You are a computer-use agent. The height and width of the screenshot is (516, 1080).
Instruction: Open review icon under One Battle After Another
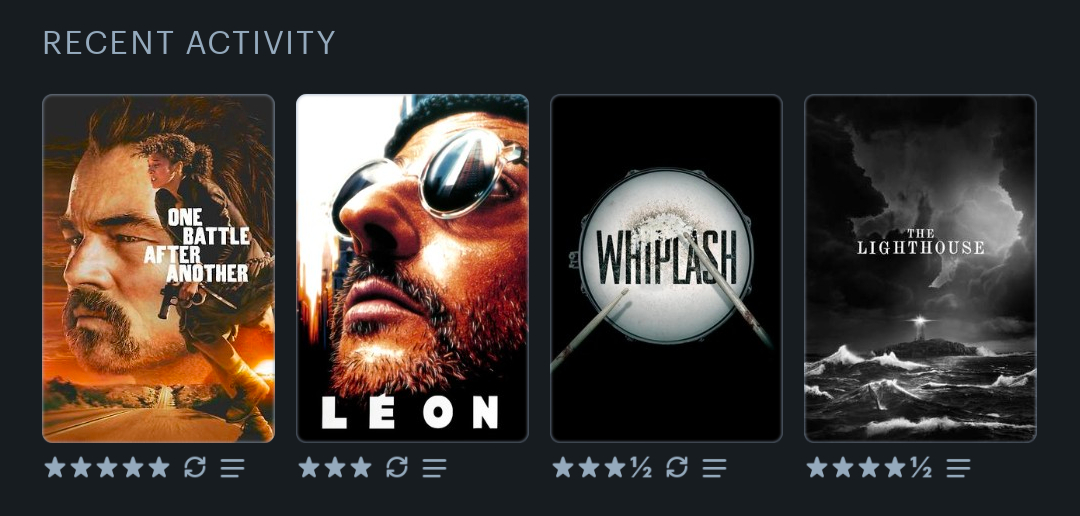pyautogui.click(x=233, y=468)
